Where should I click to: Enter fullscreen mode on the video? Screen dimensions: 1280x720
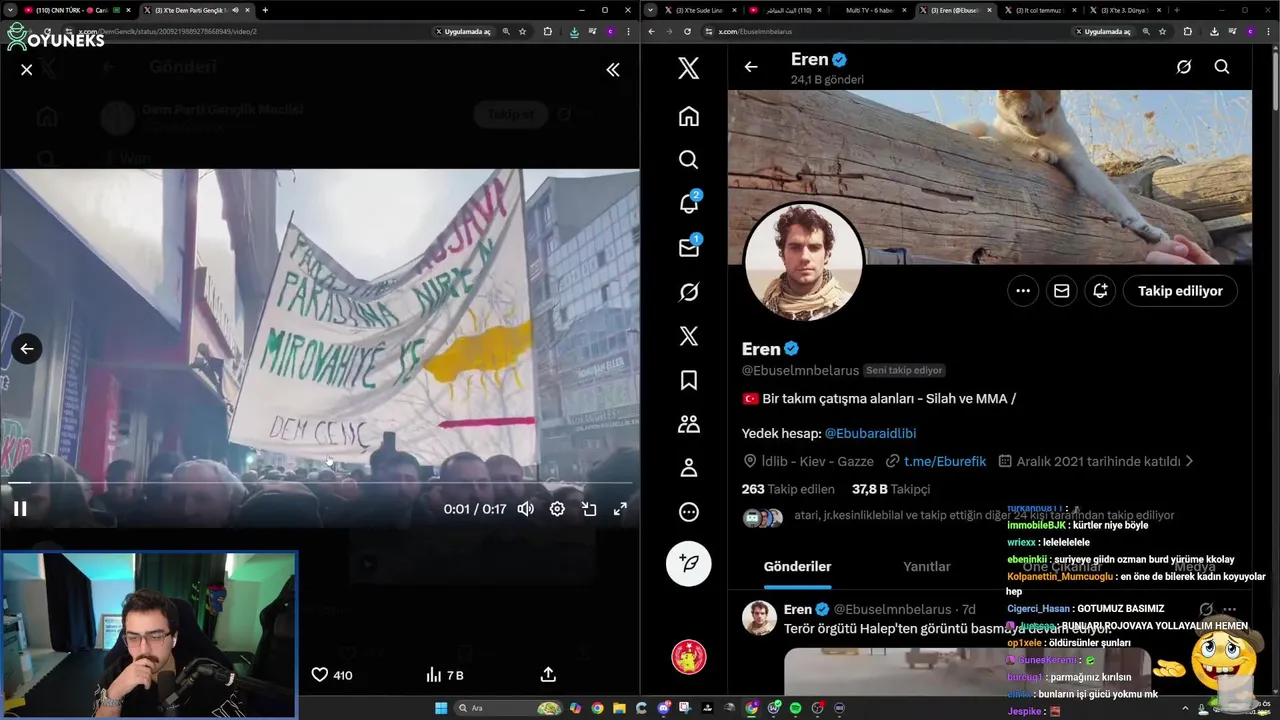pos(620,509)
